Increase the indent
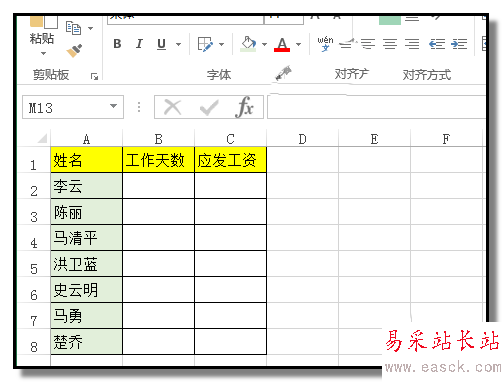 [x=459, y=44]
